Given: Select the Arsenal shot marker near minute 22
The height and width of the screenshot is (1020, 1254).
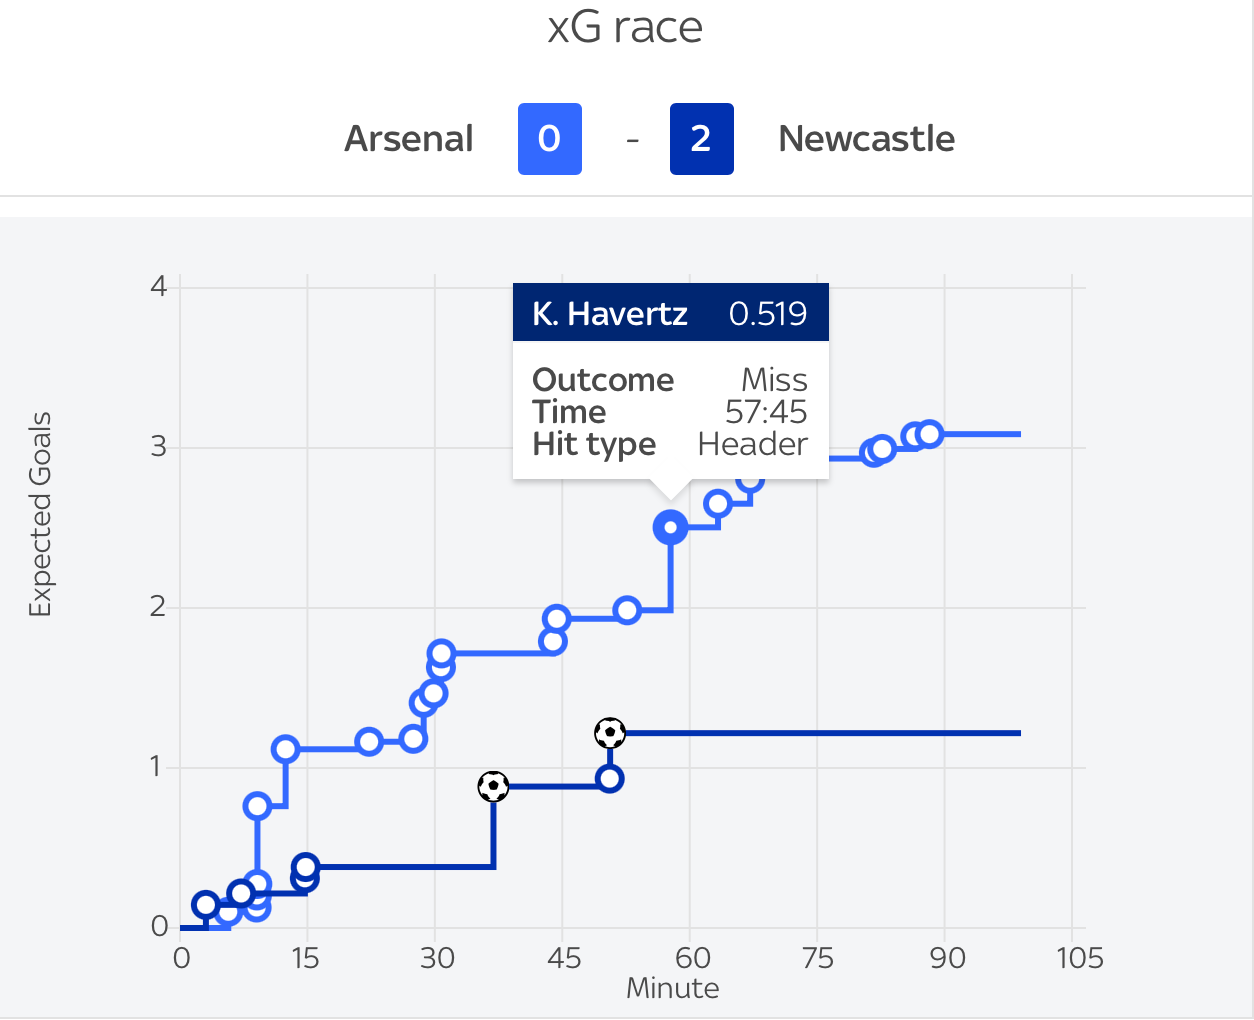Looking at the screenshot, I should (369, 742).
